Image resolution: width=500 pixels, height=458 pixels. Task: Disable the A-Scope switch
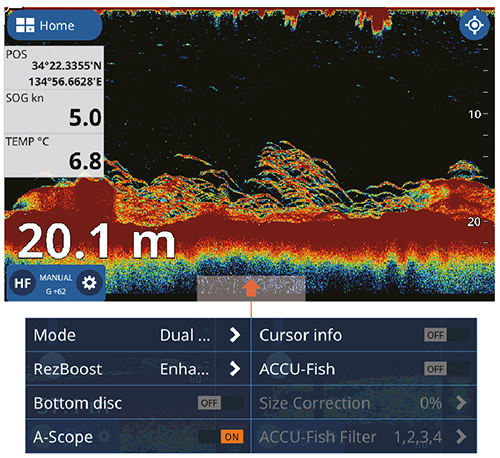[220, 436]
